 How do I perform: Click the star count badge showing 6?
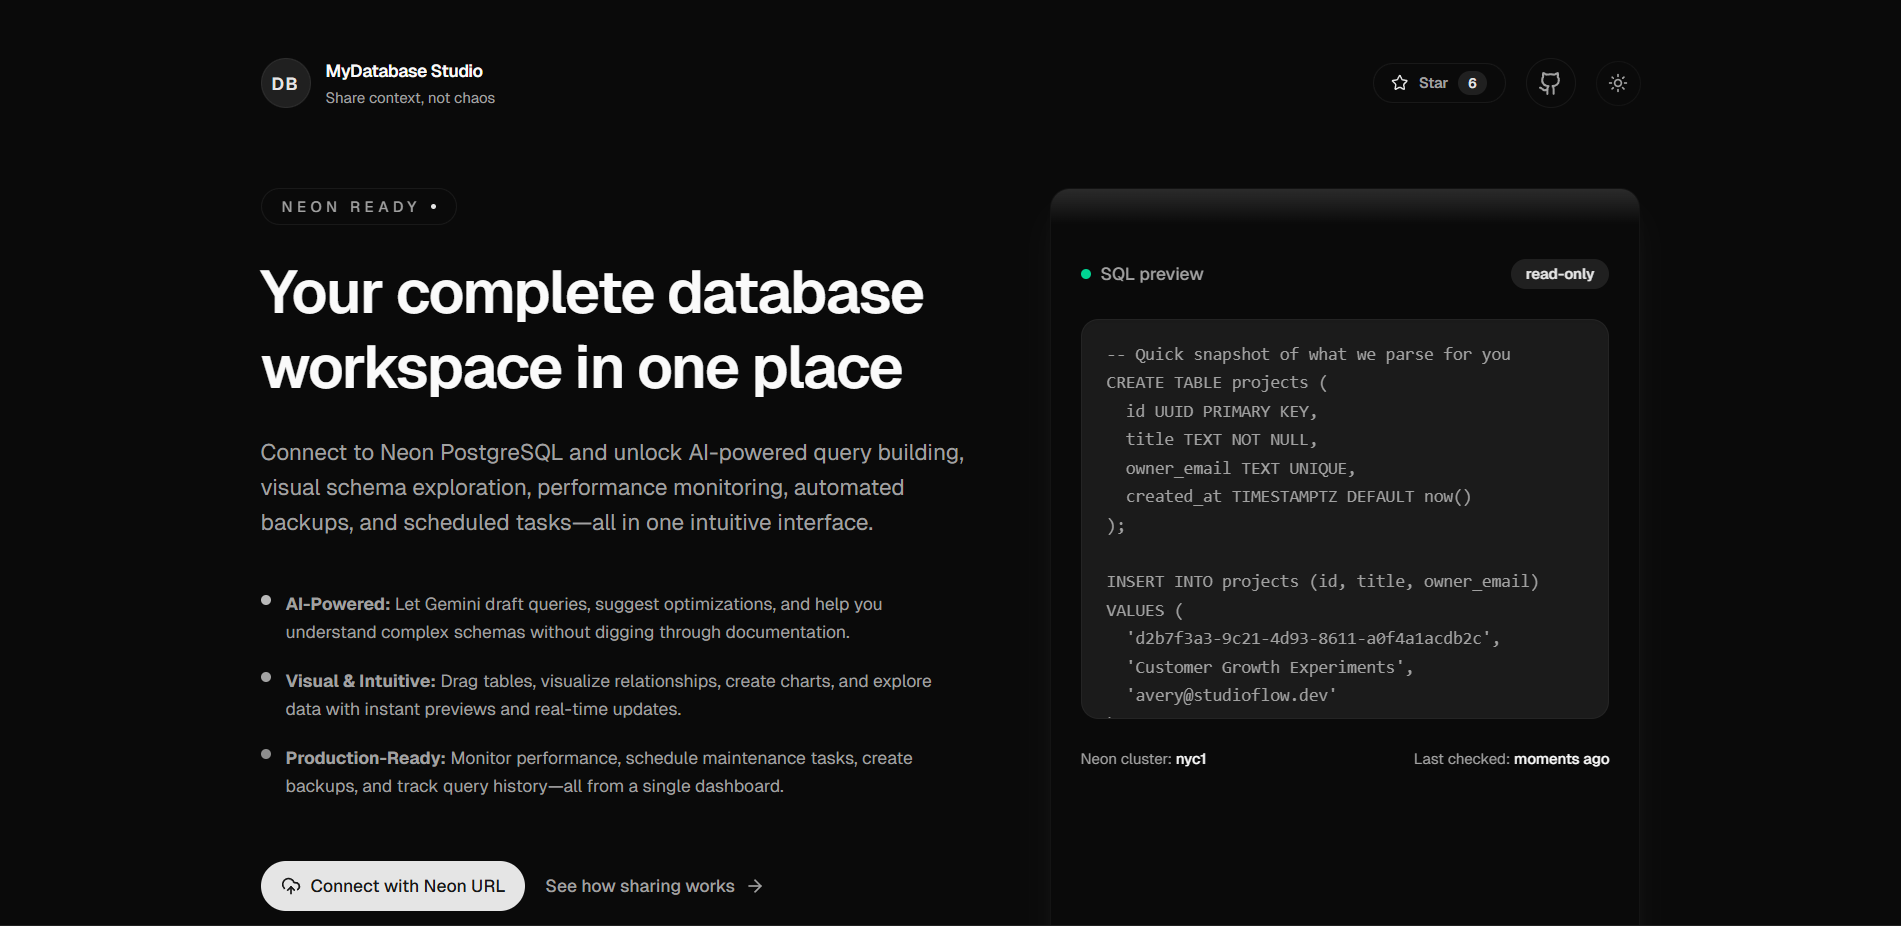point(1471,83)
